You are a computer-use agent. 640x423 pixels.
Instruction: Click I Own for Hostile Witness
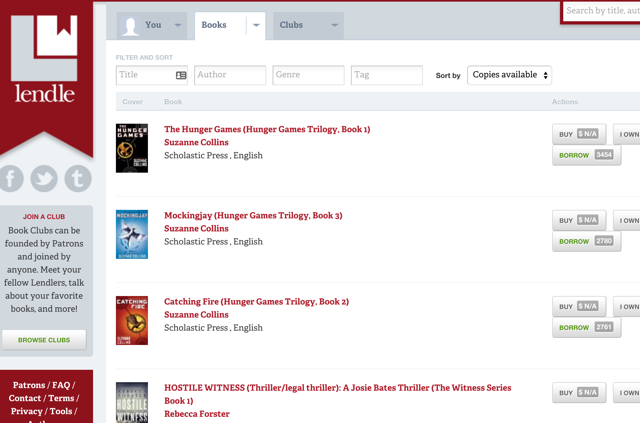click(x=627, y=393)
